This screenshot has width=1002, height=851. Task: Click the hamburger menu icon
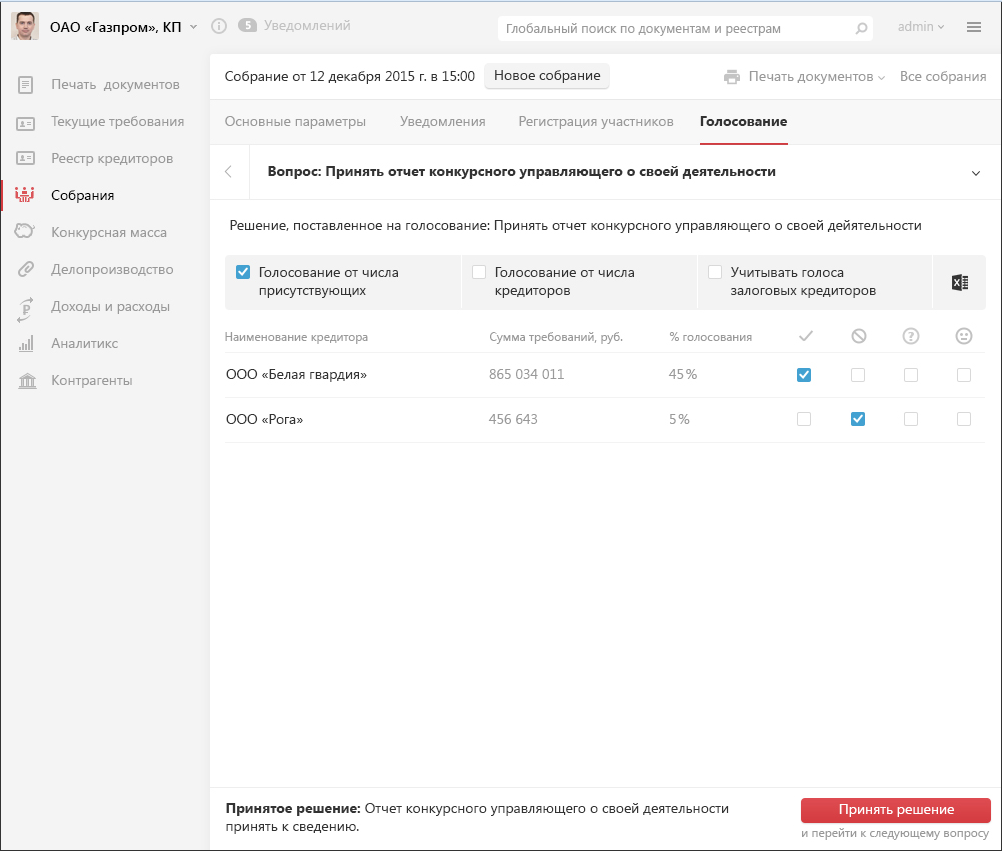(x=973, y=27)
